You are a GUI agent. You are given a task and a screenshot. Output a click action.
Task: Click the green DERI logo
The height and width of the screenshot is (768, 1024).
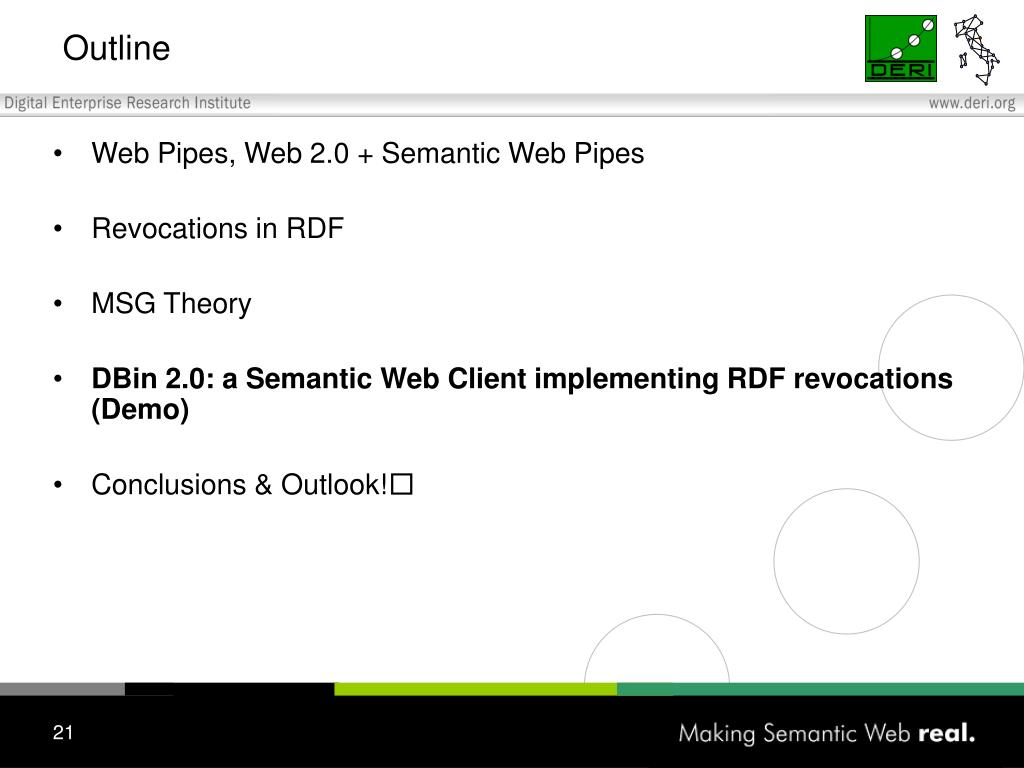coord(901,48)
